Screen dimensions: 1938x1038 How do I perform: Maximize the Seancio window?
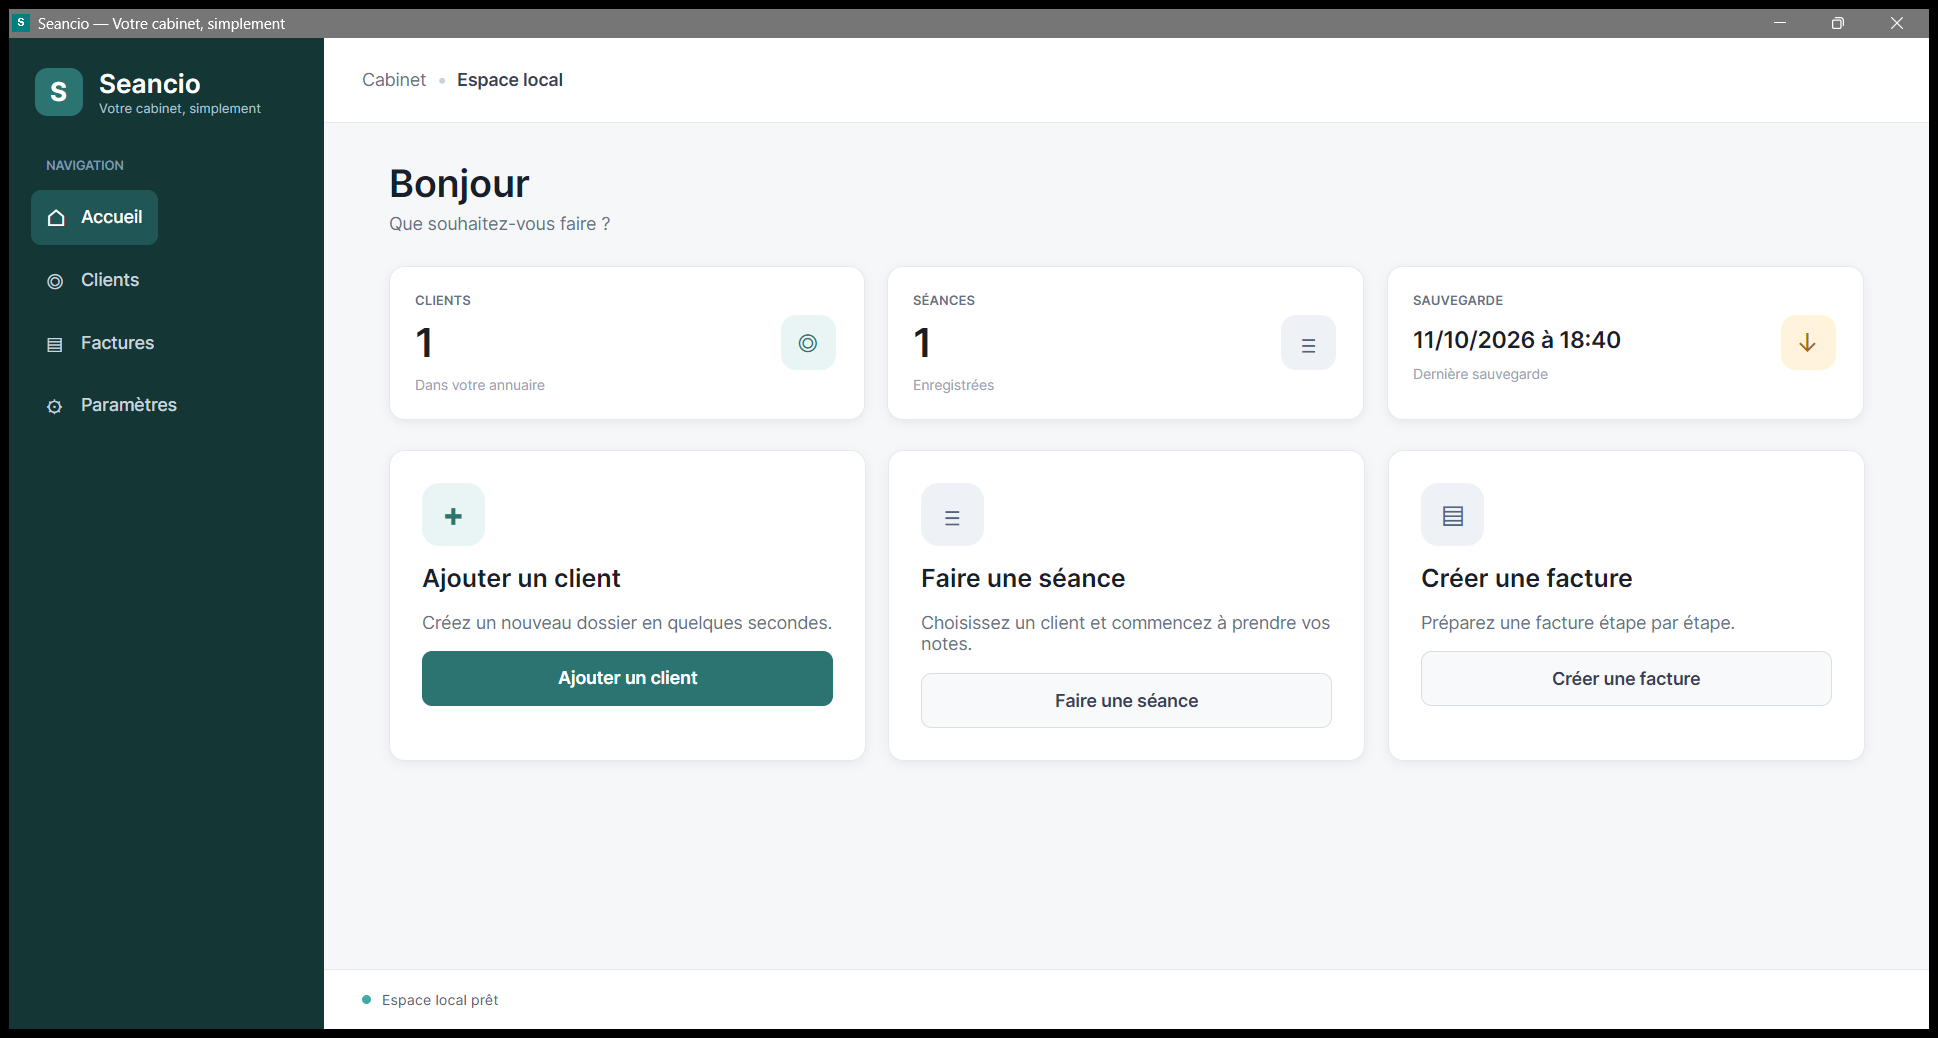click(1838, 23)
